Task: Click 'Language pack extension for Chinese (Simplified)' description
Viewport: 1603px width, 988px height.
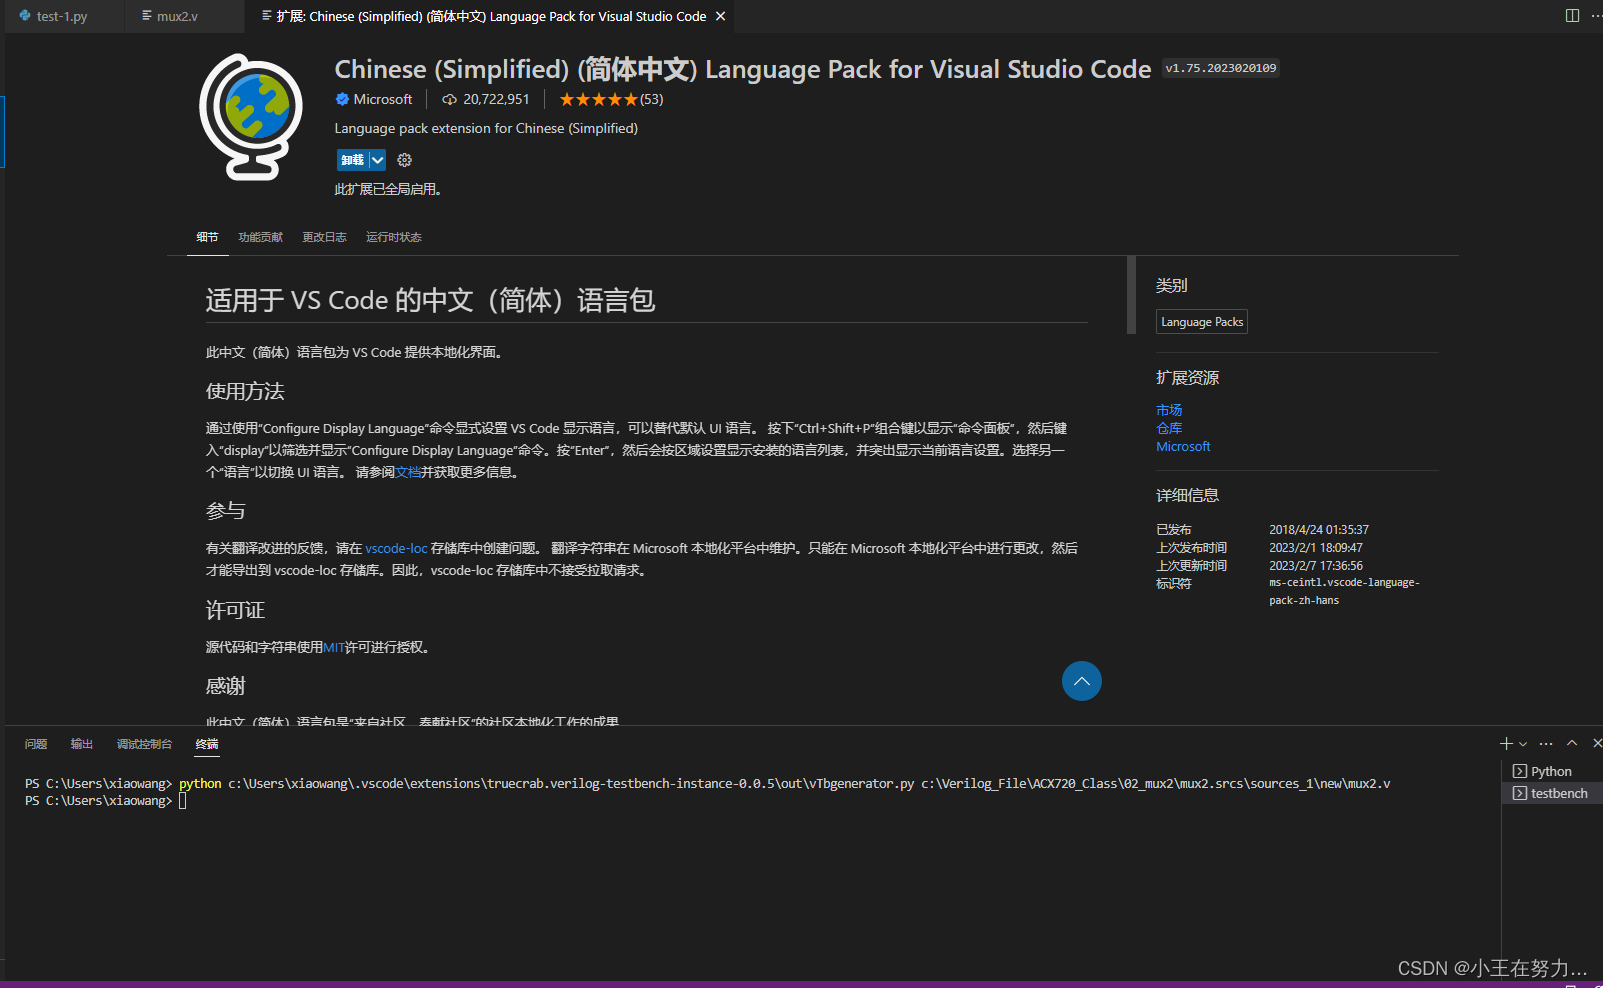Action: (486, 128)
